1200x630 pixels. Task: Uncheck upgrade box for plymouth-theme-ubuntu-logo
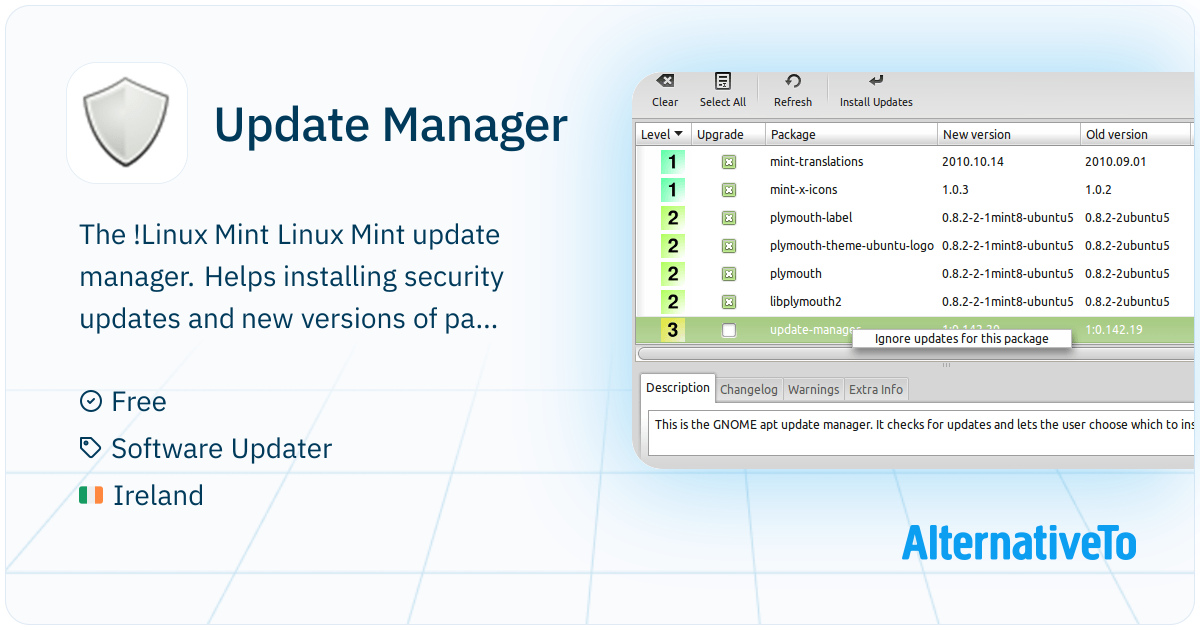click(x=729, y=246)
